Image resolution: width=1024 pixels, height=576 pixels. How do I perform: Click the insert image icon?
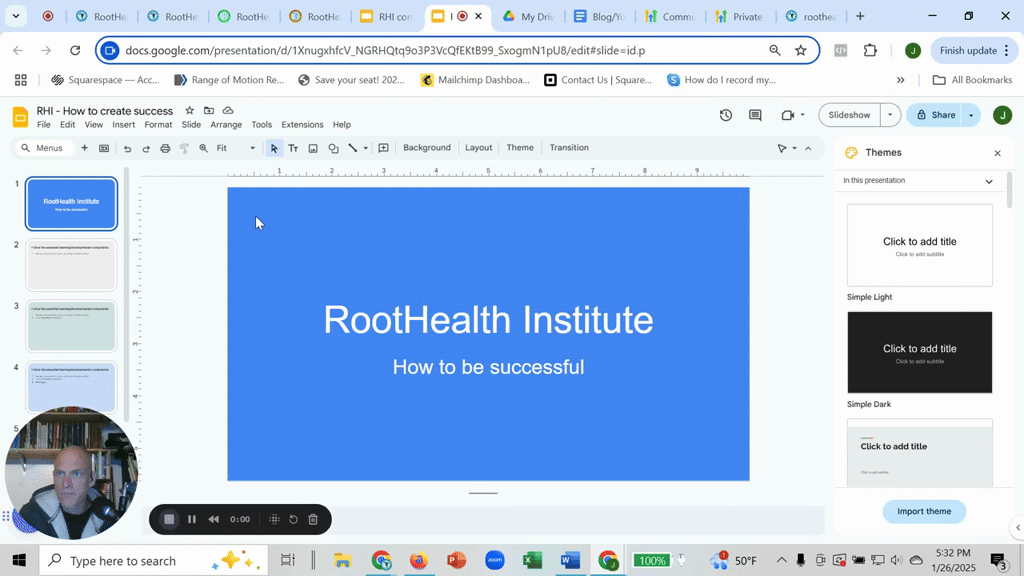click(x=313, y=148)
